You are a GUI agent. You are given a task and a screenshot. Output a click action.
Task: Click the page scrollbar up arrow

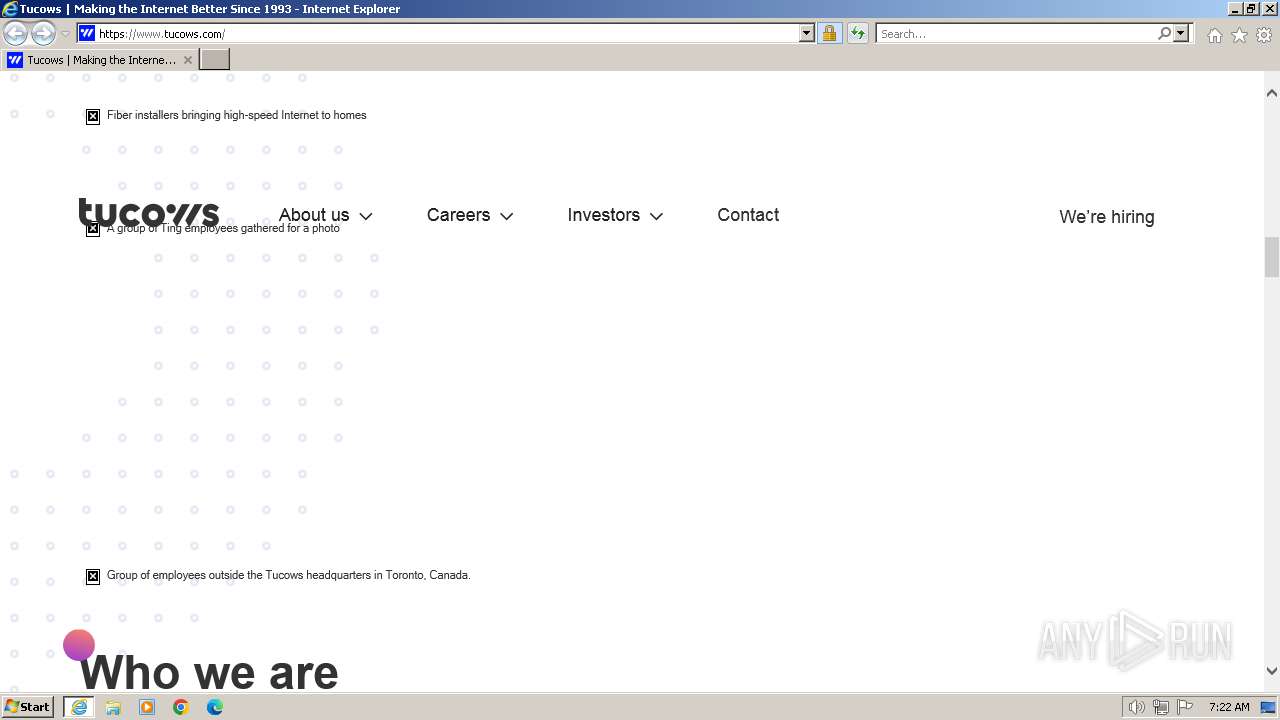[x=1272, y=93]
